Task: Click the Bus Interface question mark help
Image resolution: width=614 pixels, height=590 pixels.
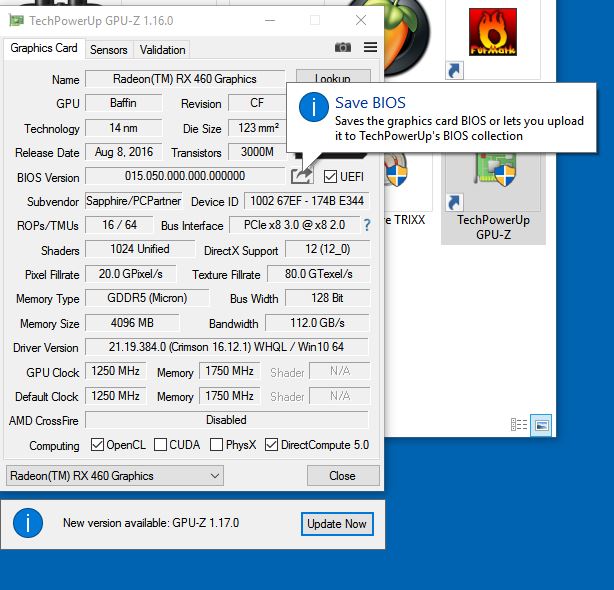Action: point(367,225)
